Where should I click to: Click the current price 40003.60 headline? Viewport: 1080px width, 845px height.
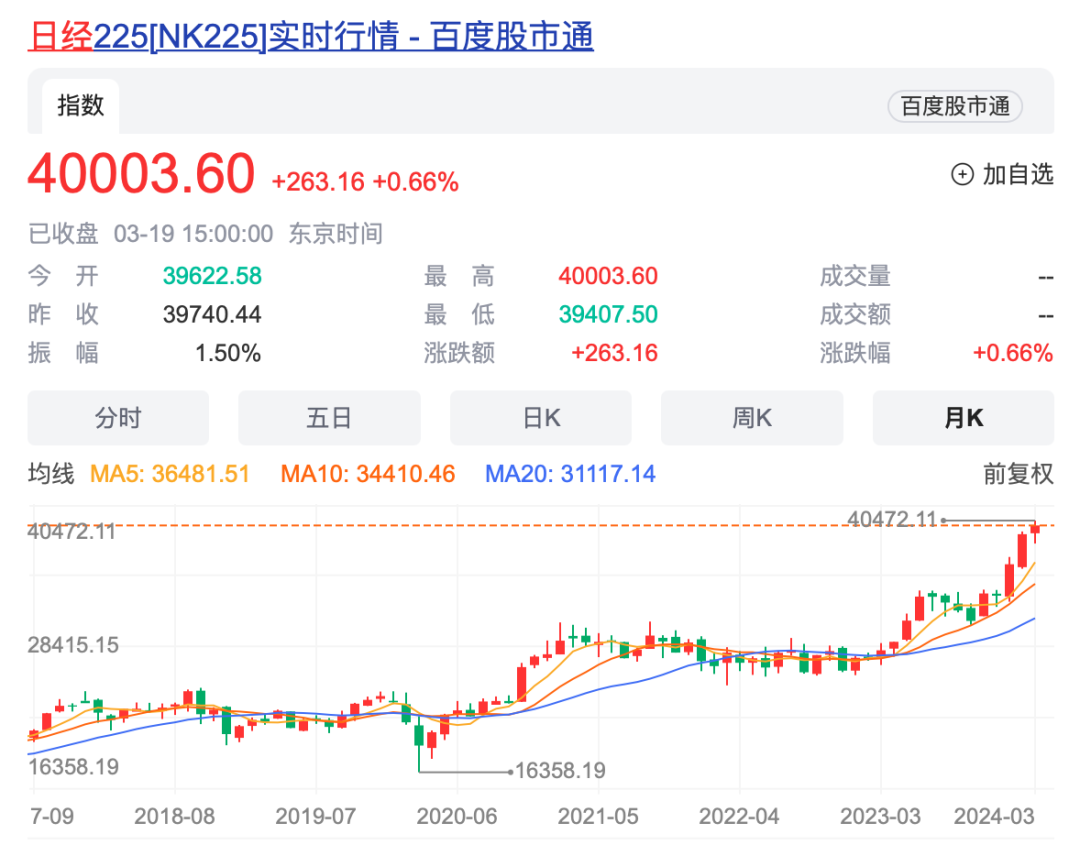pyautogui.click(x=140, y=174)
